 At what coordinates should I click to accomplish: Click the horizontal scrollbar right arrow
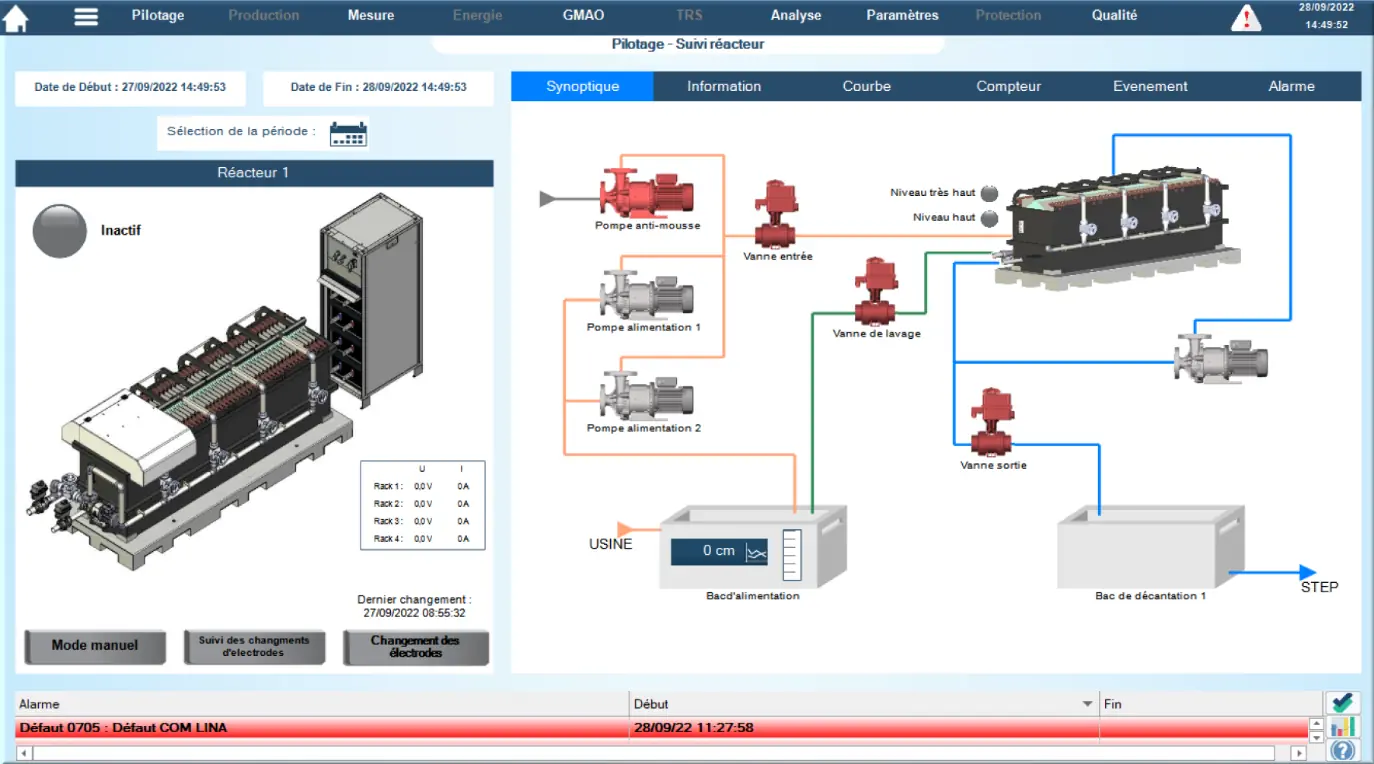pos(1300,753)
